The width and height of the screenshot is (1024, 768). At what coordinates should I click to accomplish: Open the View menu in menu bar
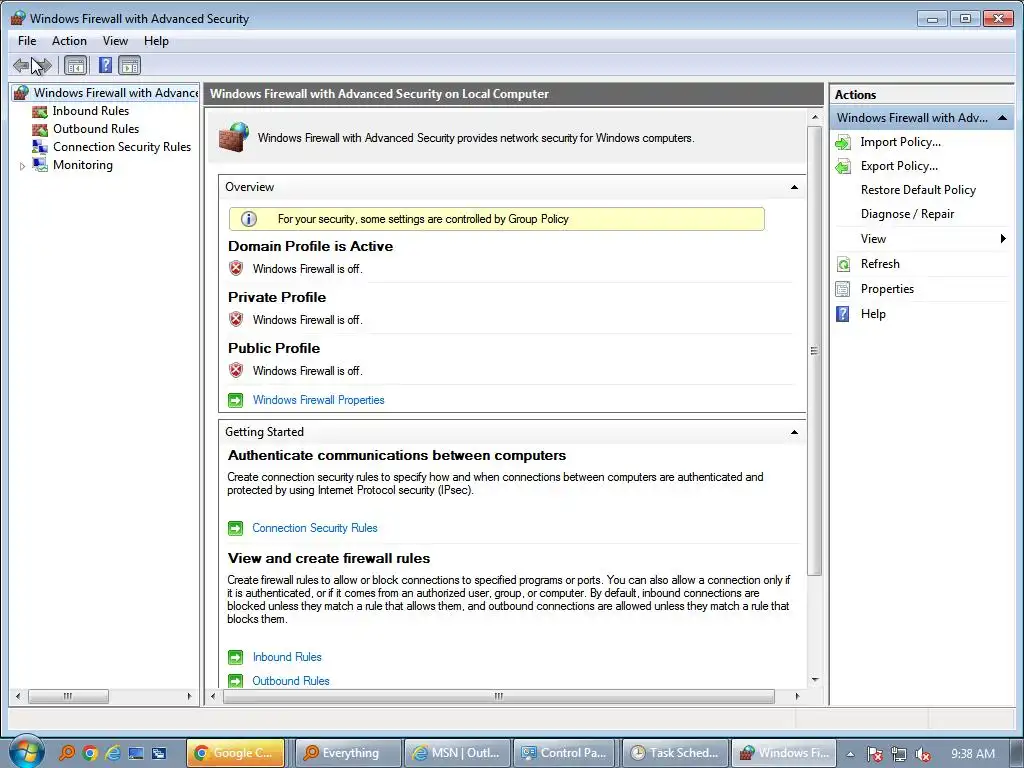[115, 40]
